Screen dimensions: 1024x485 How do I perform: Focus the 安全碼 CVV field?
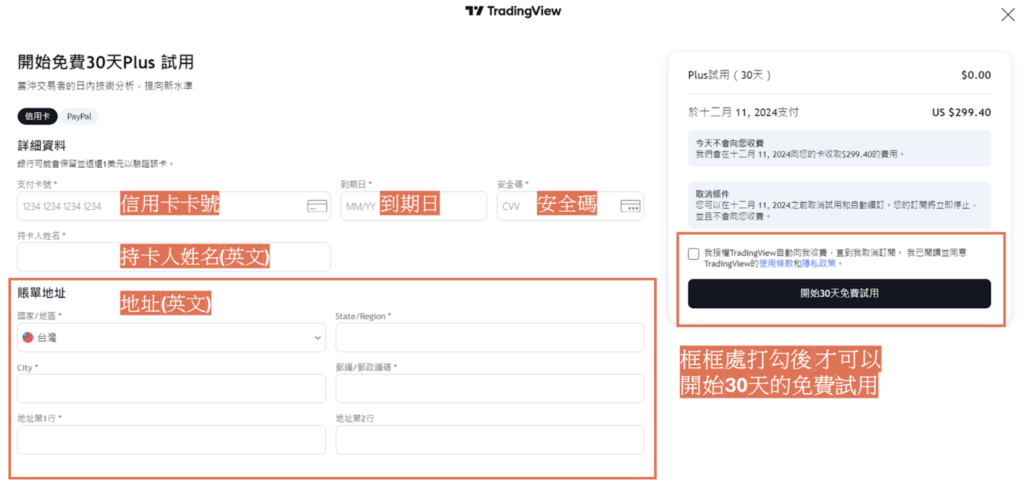[x=570, y=206]
